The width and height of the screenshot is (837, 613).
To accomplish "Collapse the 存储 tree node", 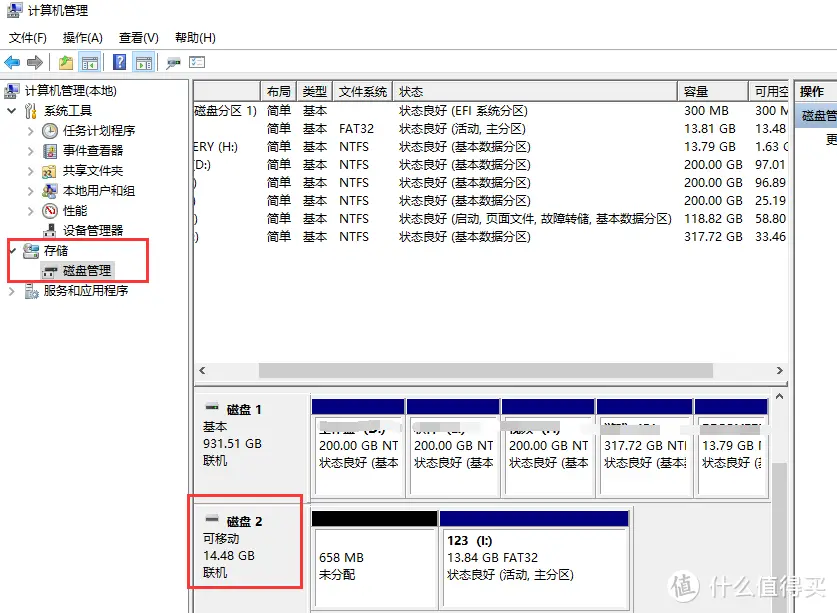I will click(x=12, y=251).
